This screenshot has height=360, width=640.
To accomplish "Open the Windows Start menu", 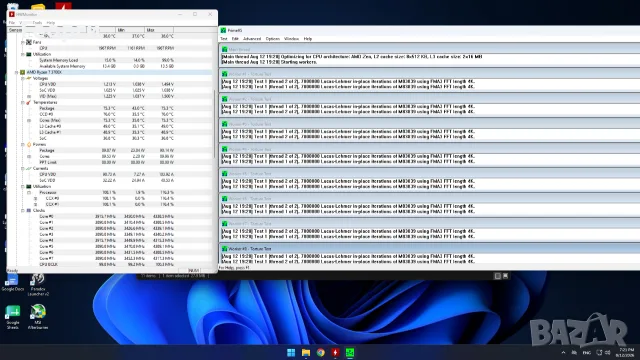I will tap(291, 352).
